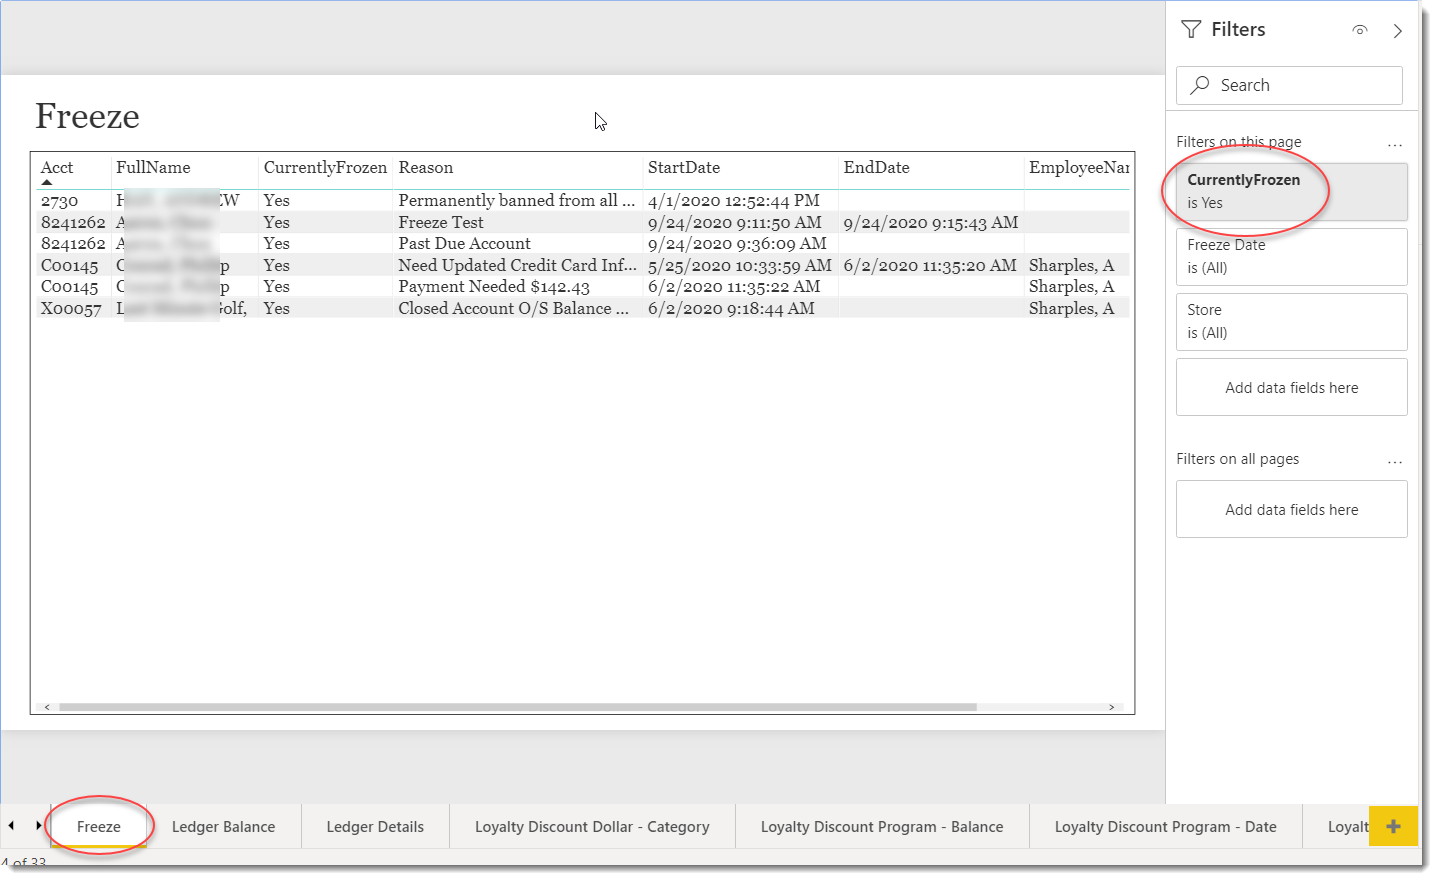This screenshot has width=1437, height=880.
Task: Click the table's scroll-right arrow
Action: click(x=1112, y=707)
